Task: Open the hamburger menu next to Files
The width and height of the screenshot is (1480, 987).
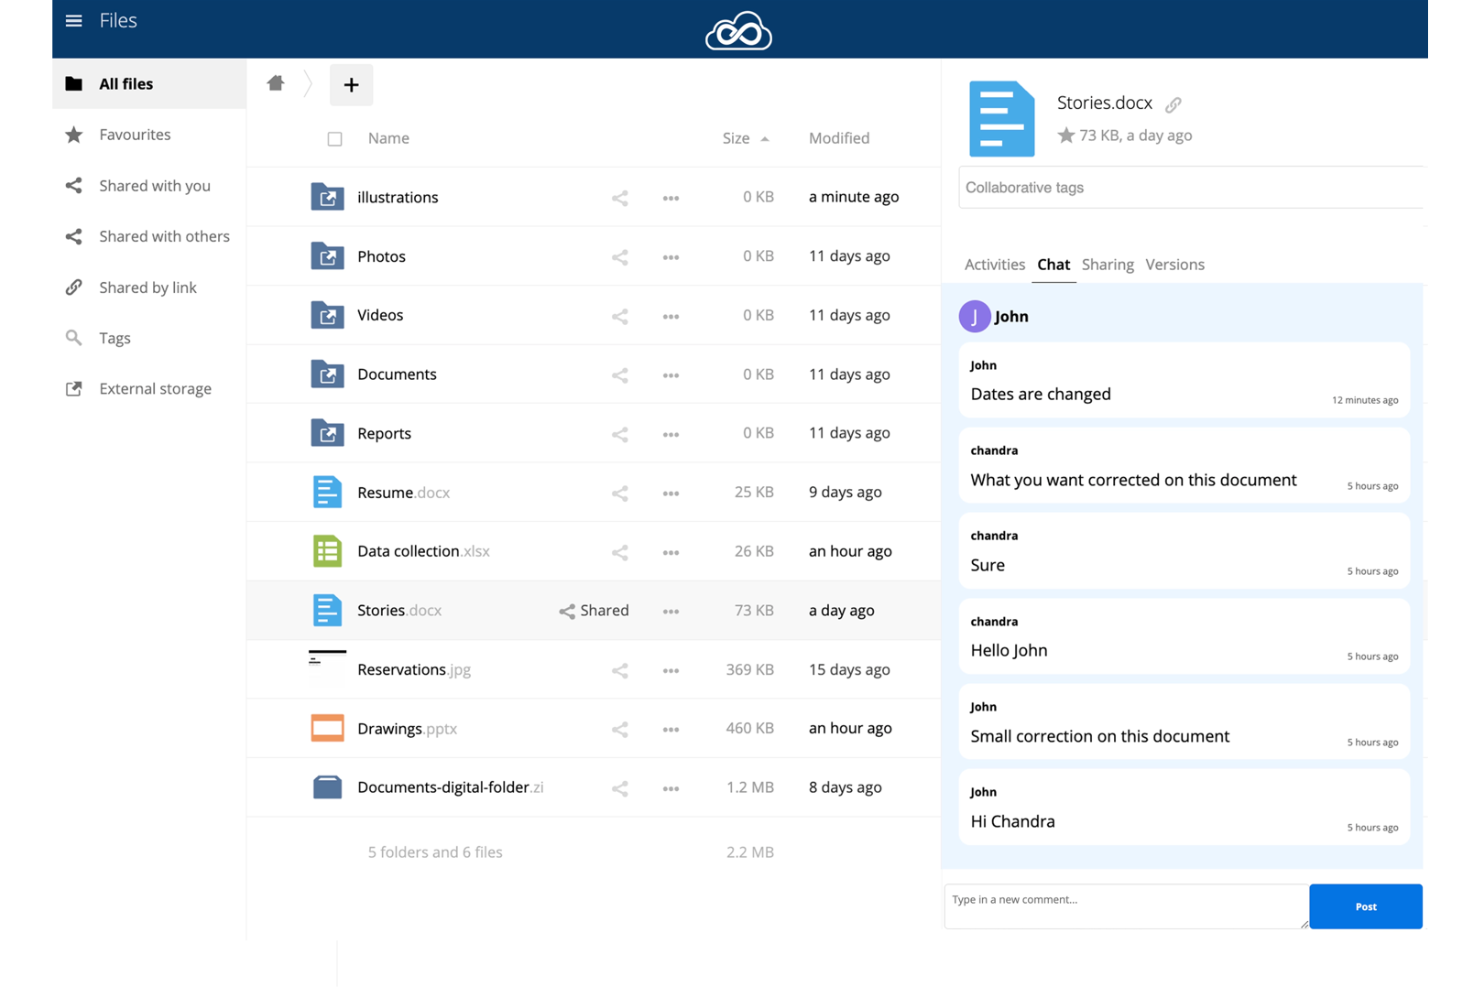Action: tap(73, 21)
